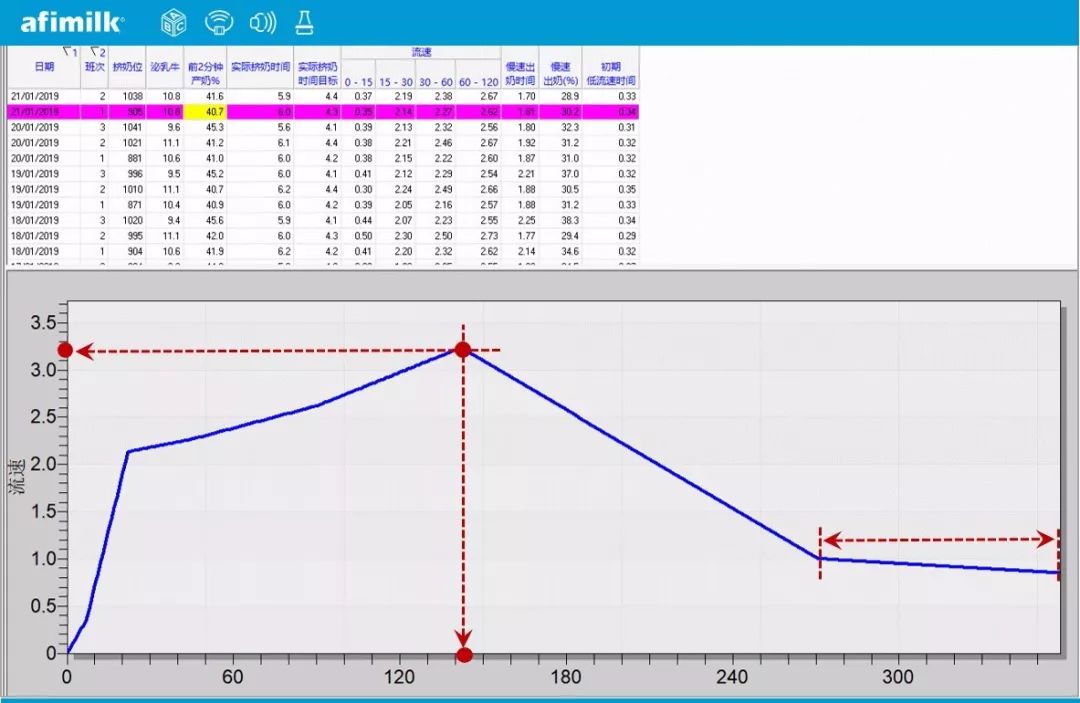Click the afimilk logo
This screenshot has width=1080, height=703.
[72, 22]
